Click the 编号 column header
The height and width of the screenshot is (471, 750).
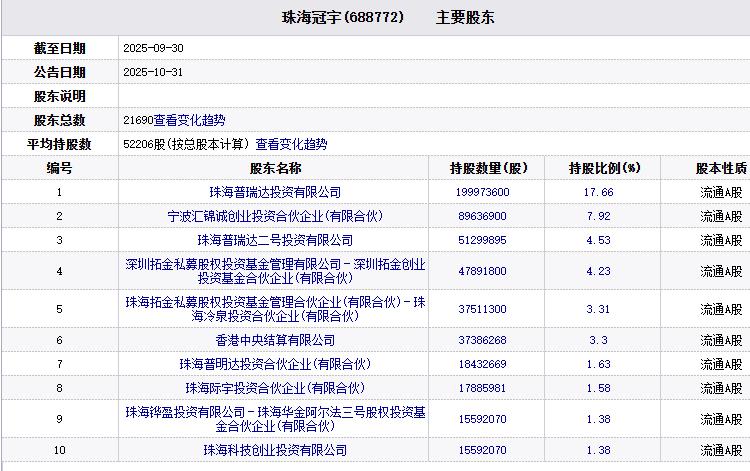pyautogui.click(x=59, y=168)
